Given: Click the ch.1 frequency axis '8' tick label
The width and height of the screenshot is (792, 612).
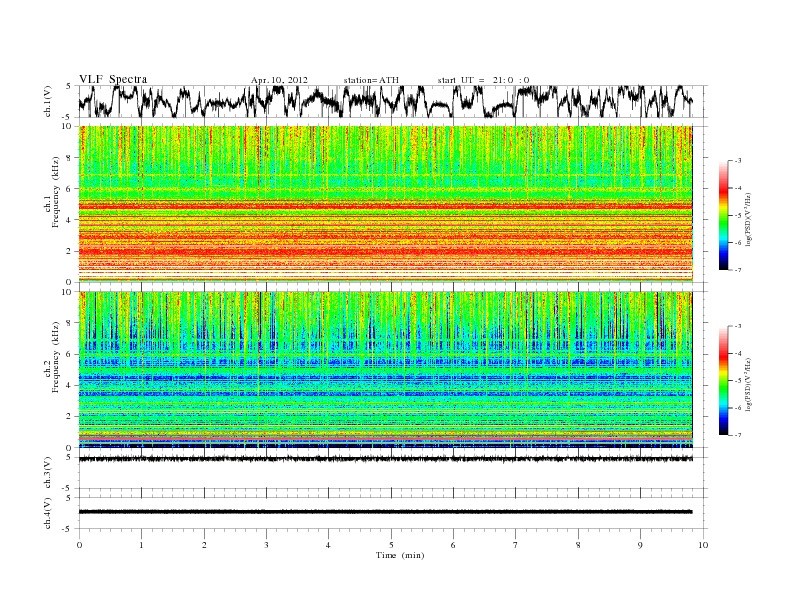Looking at the screenshot, I should (69, 158).
